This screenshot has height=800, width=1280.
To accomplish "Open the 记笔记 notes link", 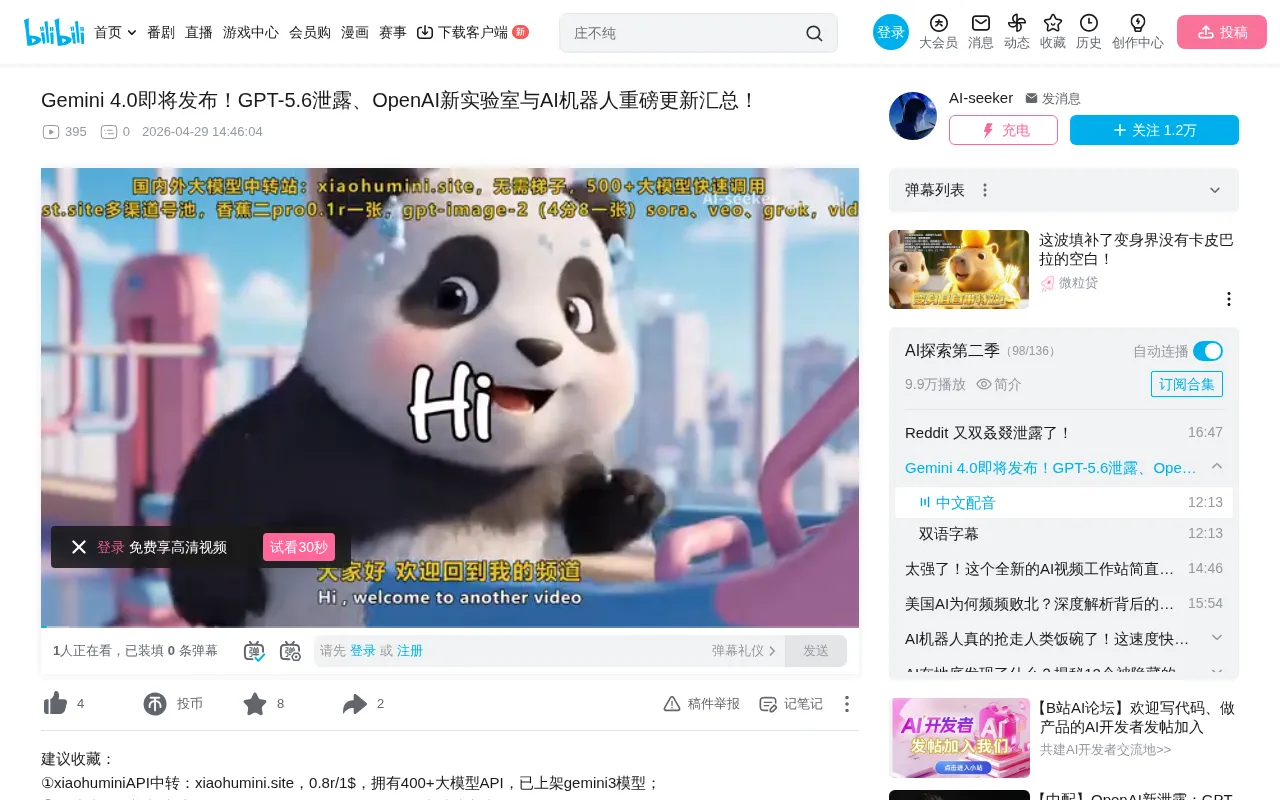I will pos(791,704).
